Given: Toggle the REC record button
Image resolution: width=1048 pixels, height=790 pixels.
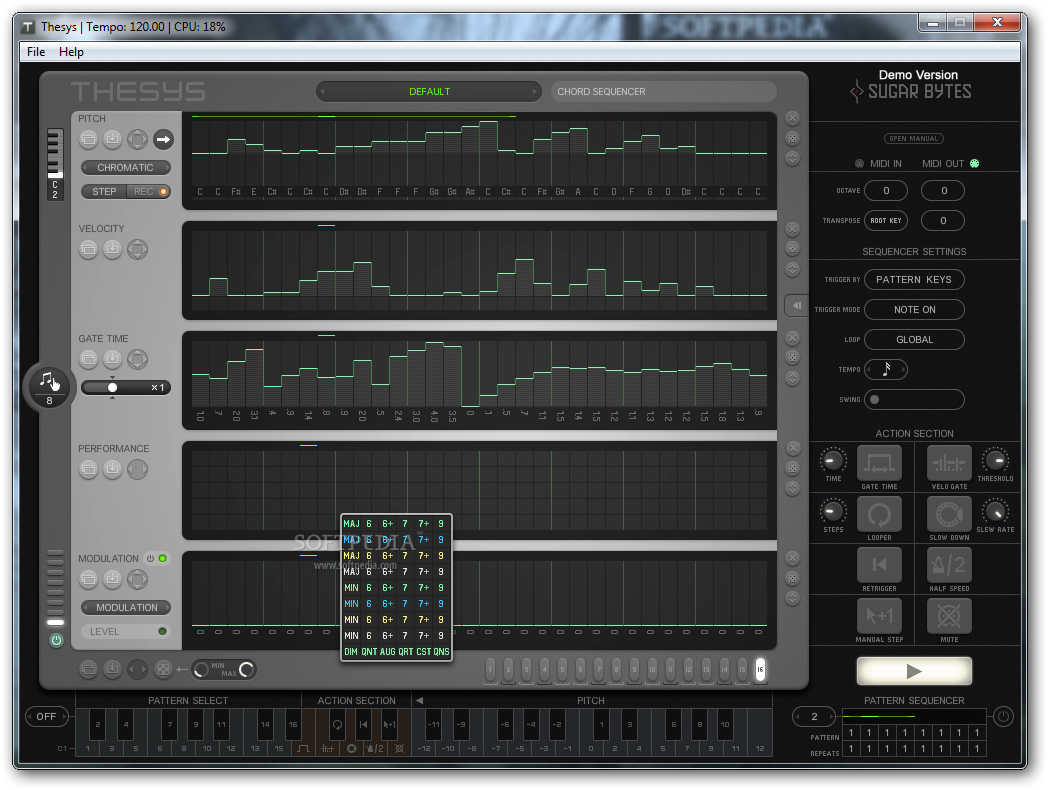Looking at the screenshot, I should coord(148,192).
